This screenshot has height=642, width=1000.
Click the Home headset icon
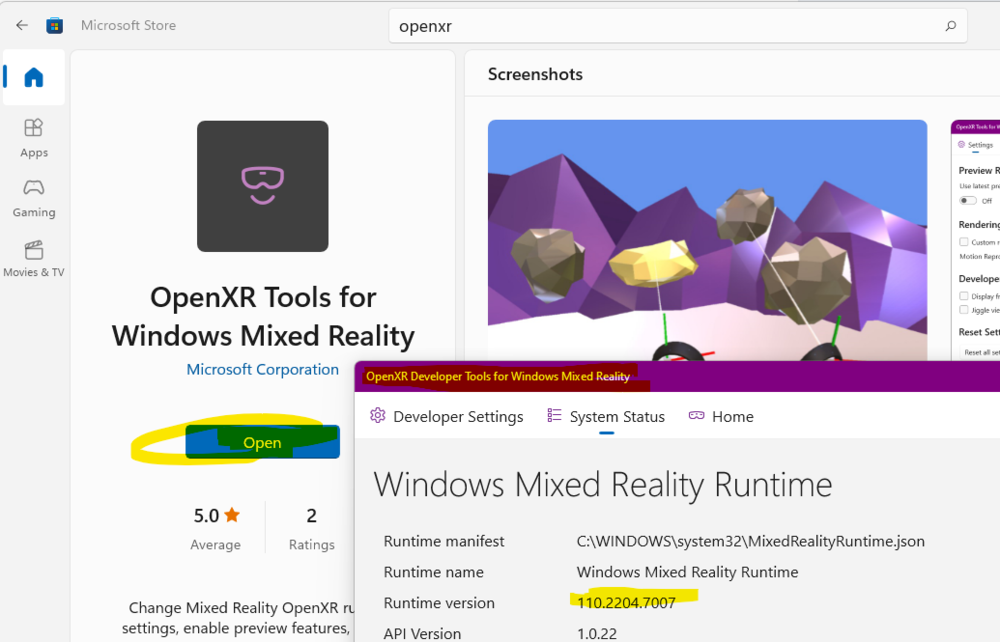click(696, 416)
